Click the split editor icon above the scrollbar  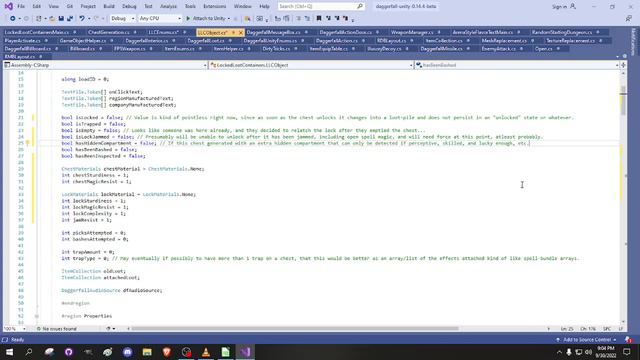tap(623, 65)
